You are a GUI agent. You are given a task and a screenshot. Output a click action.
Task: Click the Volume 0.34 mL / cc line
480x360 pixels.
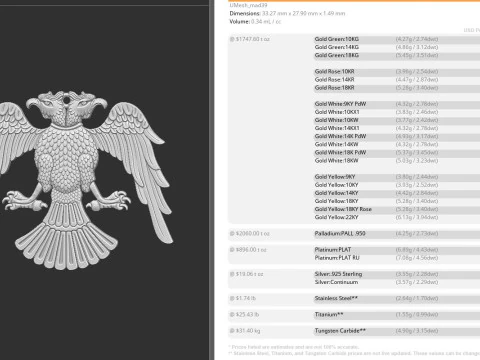click(255, 22)
